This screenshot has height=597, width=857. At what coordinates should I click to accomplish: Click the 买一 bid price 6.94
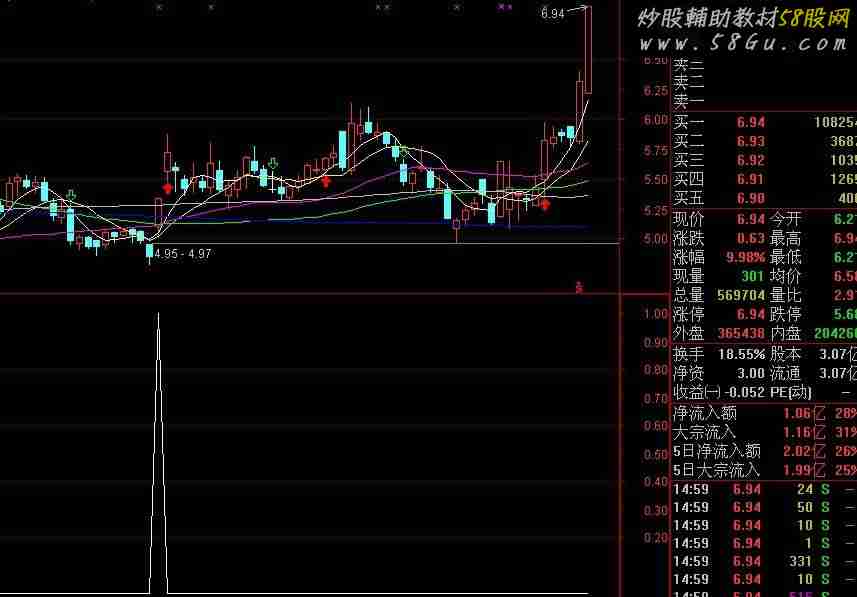(750, 122)
